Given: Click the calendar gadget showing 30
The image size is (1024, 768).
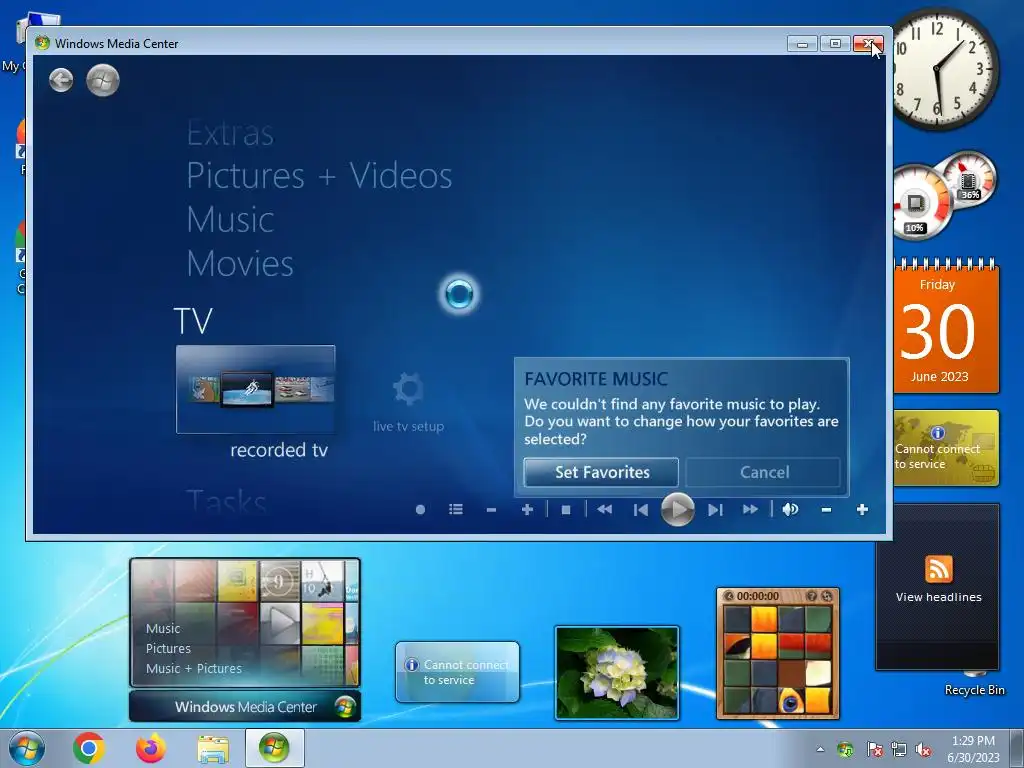Looking at the screenshot, I should click(946, 329).
